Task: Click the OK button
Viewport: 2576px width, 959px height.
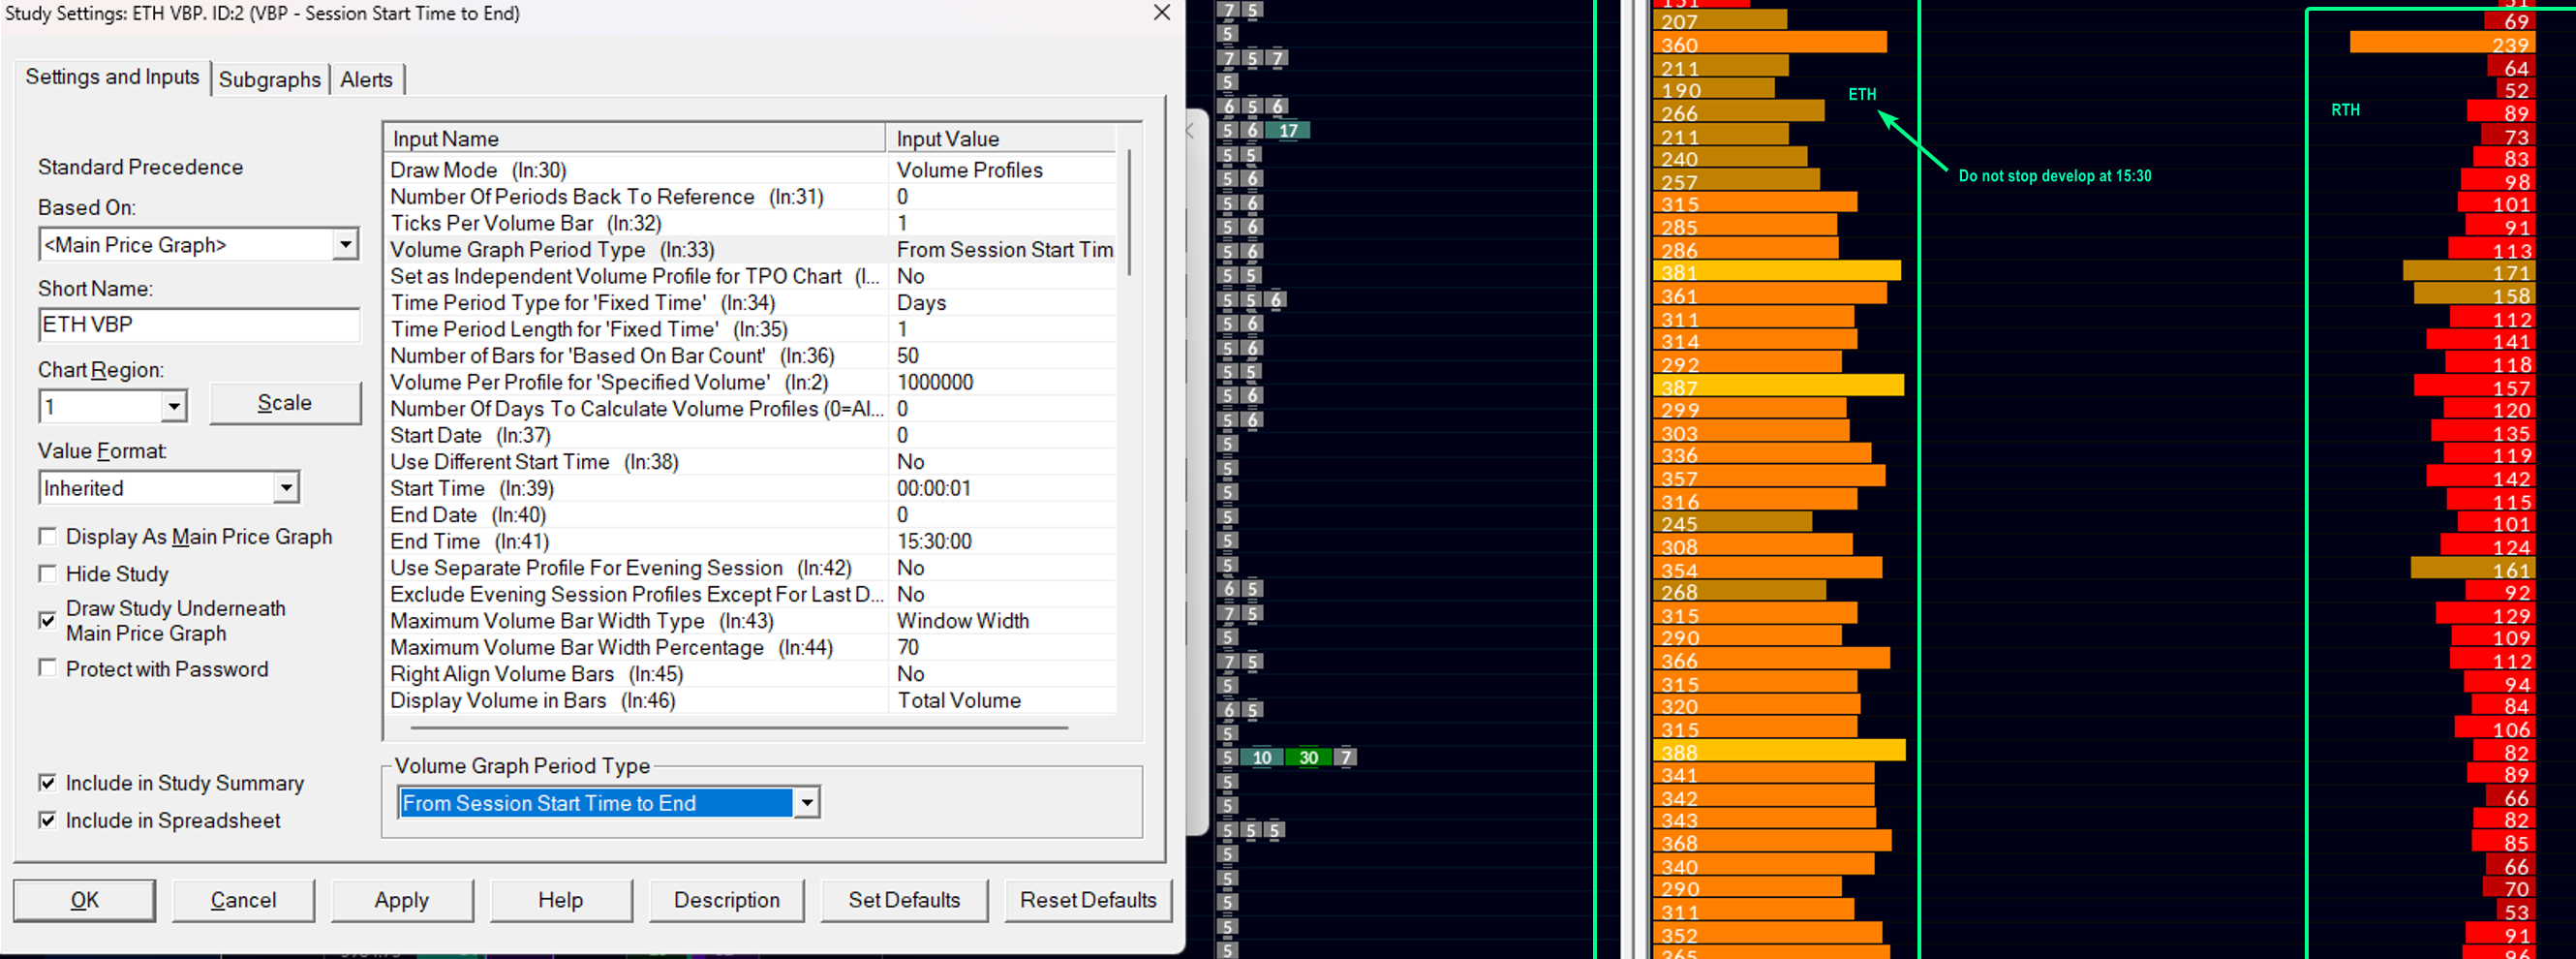Action: pos(84,900)
